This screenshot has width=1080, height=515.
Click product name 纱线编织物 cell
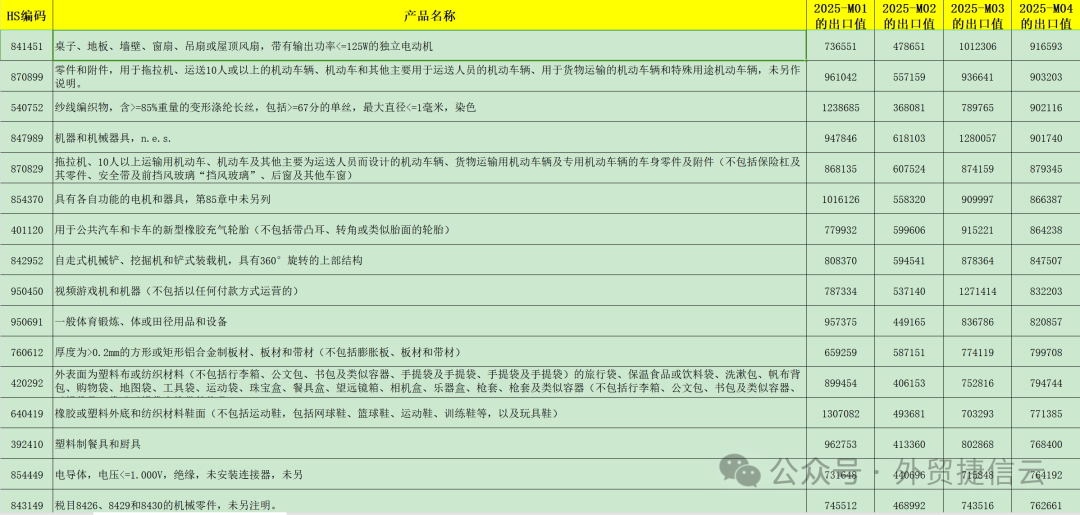(429, 107)
